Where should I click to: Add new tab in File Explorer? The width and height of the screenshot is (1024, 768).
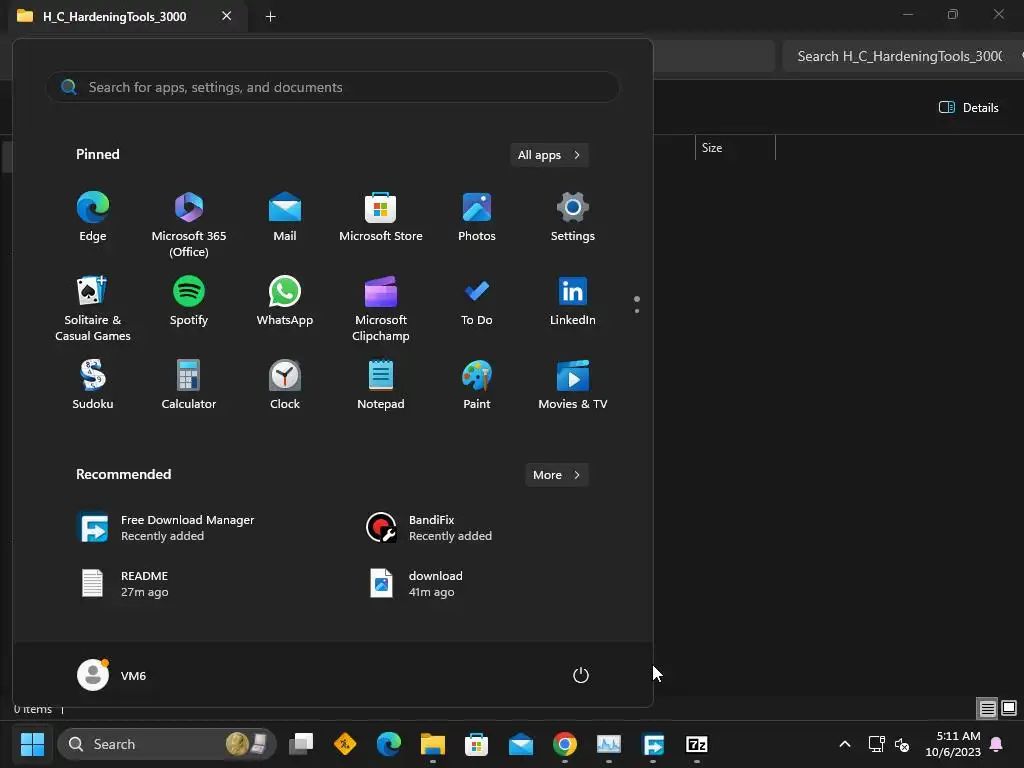pyautogui.click(x=270, y=16)
